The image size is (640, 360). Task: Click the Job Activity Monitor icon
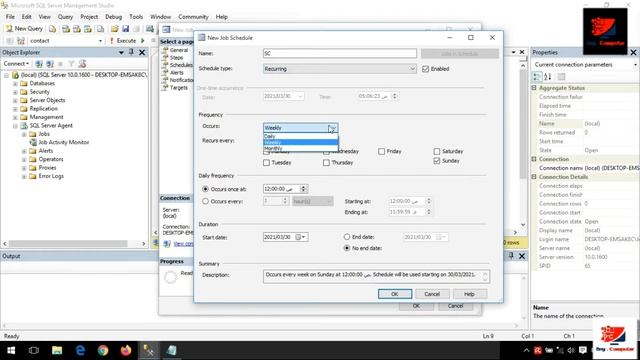coord(33,142)
